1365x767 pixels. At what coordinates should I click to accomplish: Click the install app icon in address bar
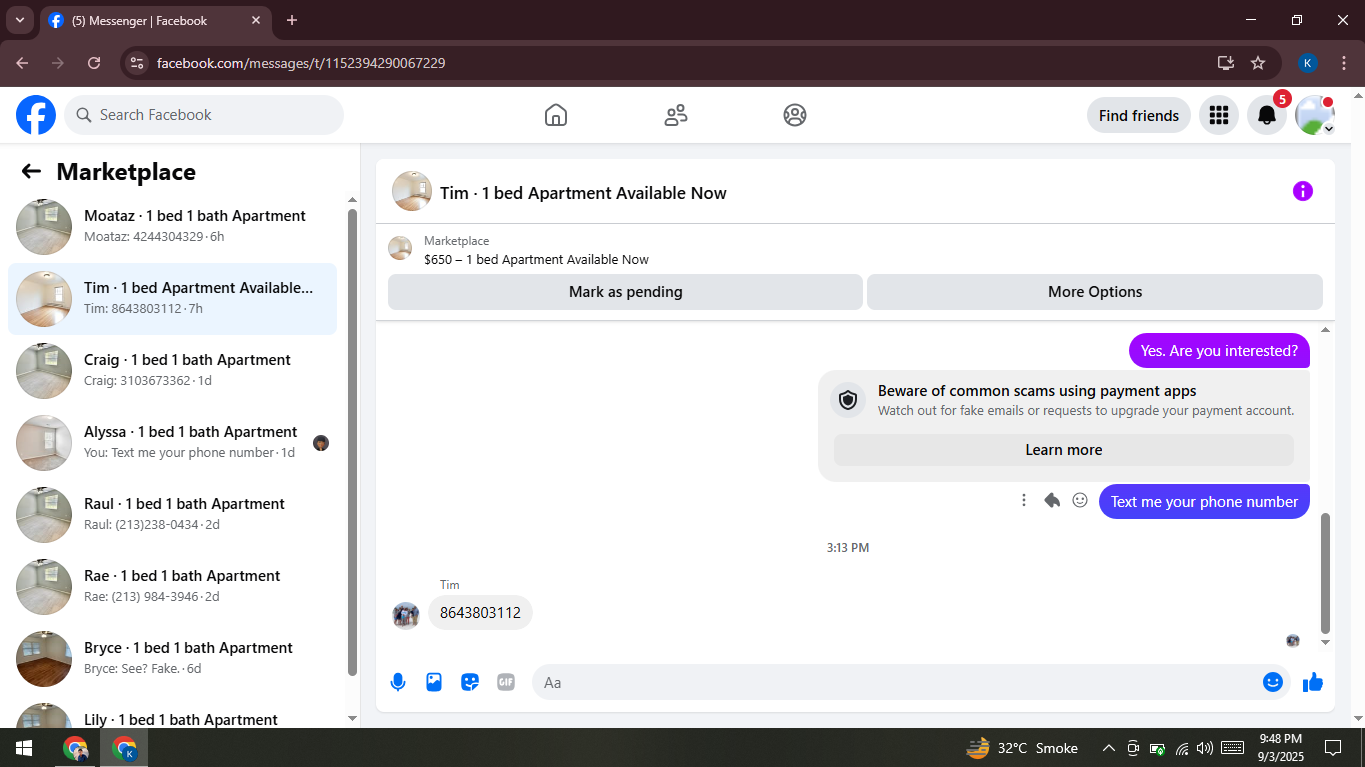[1226, 63]
